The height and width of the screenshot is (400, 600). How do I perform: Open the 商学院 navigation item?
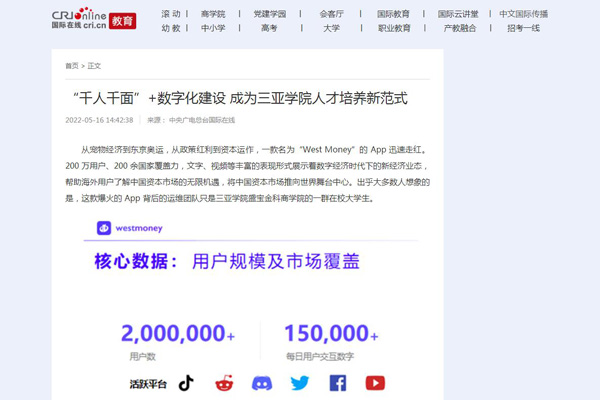tap(213, 14)
